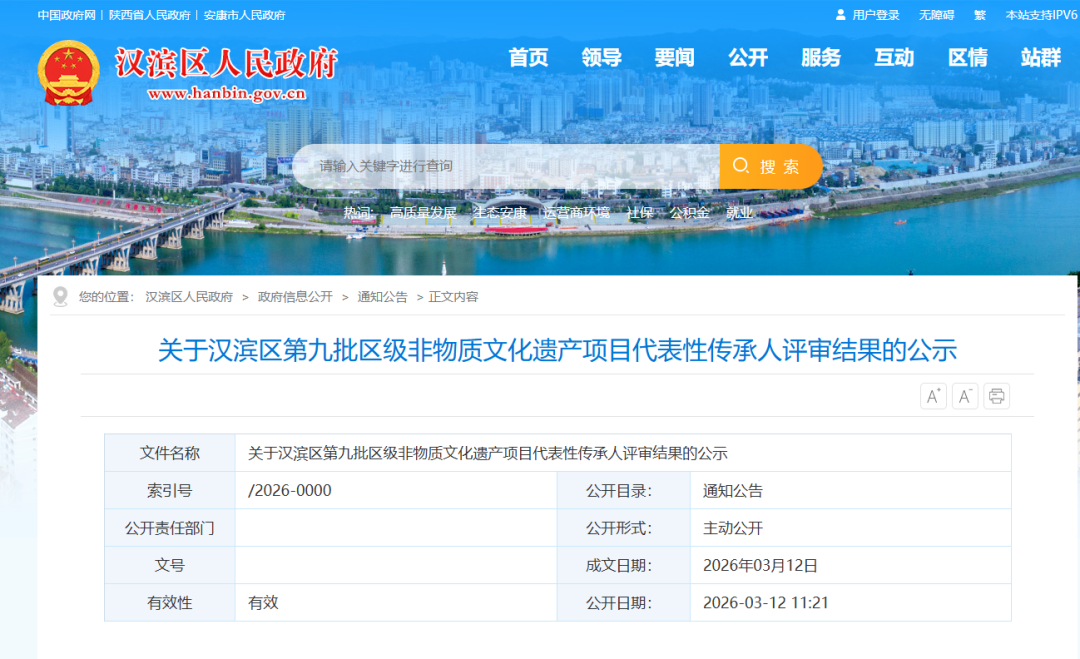The image size is (1080, 659).
Task: Click the 用户登录 link
Action: click(875, 15)
